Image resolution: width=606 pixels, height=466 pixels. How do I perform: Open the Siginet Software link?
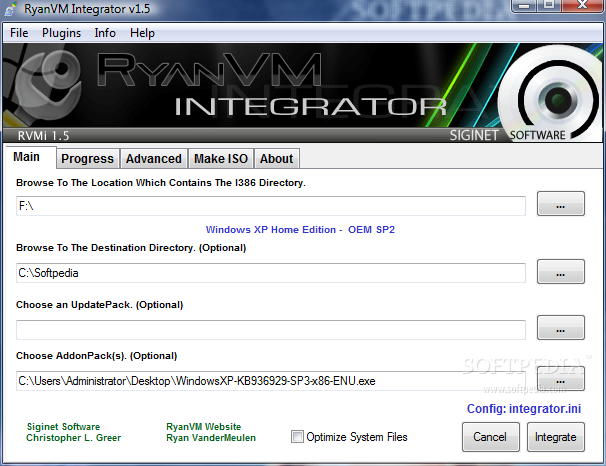[63, 427]
